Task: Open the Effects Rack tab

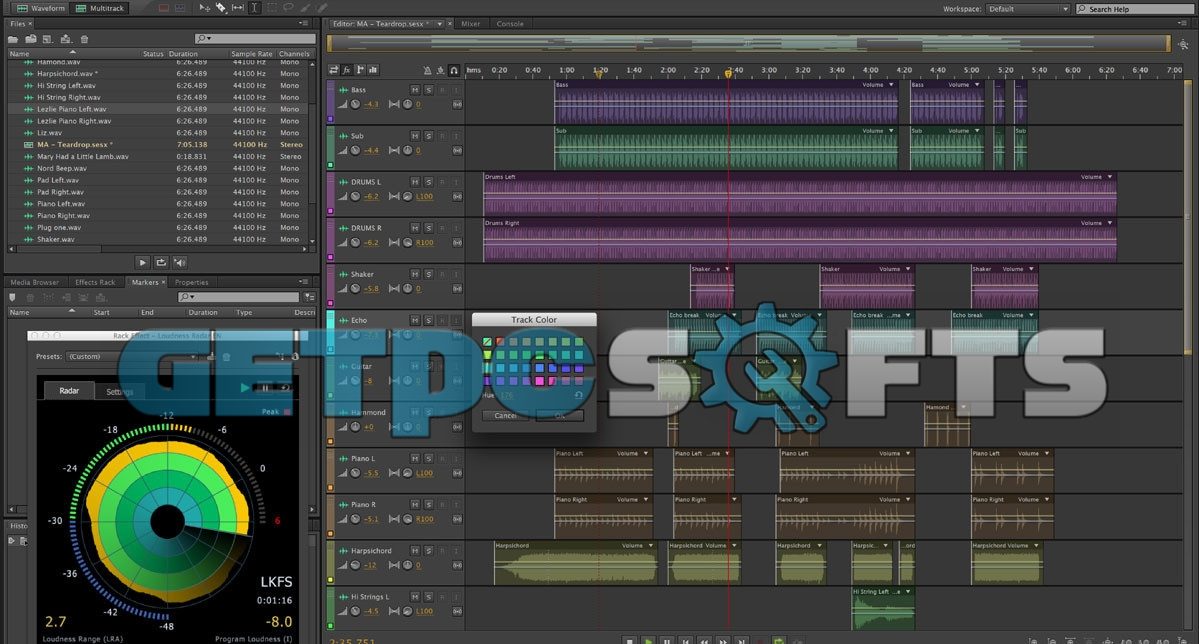Action: pos(96,282)
